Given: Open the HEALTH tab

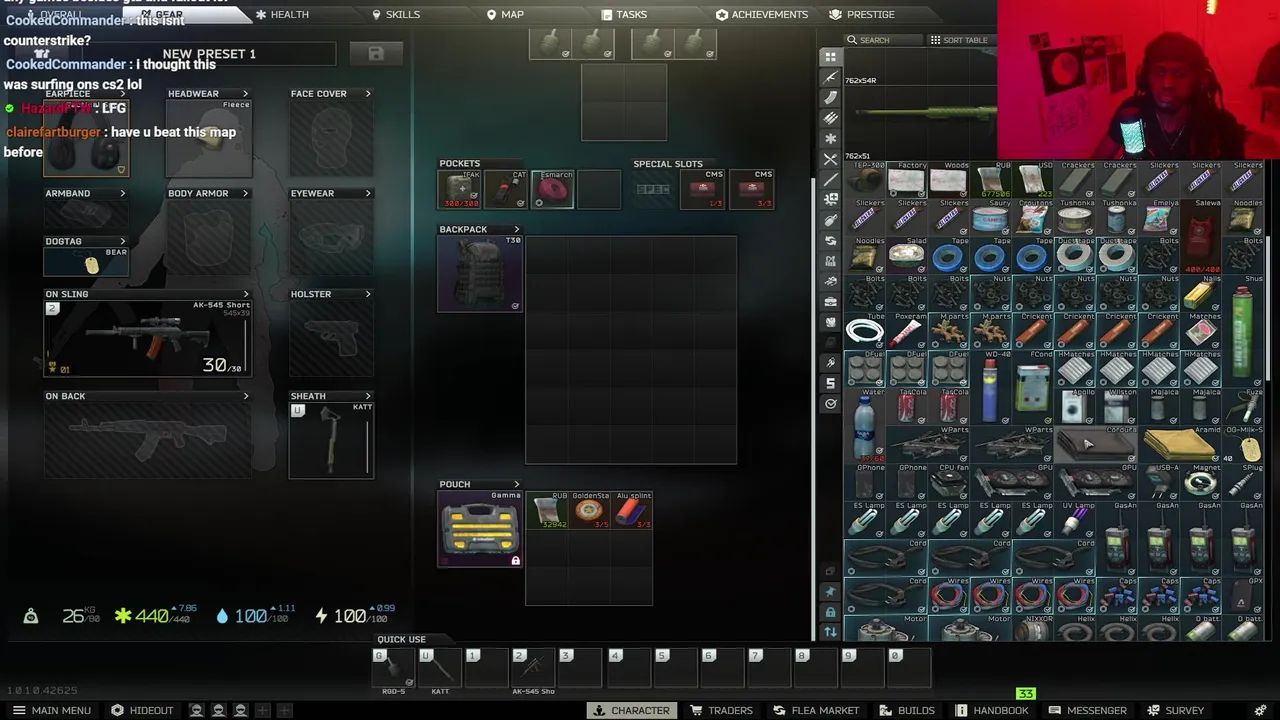Looking at the screenshot, I should (x=282, y=14).
